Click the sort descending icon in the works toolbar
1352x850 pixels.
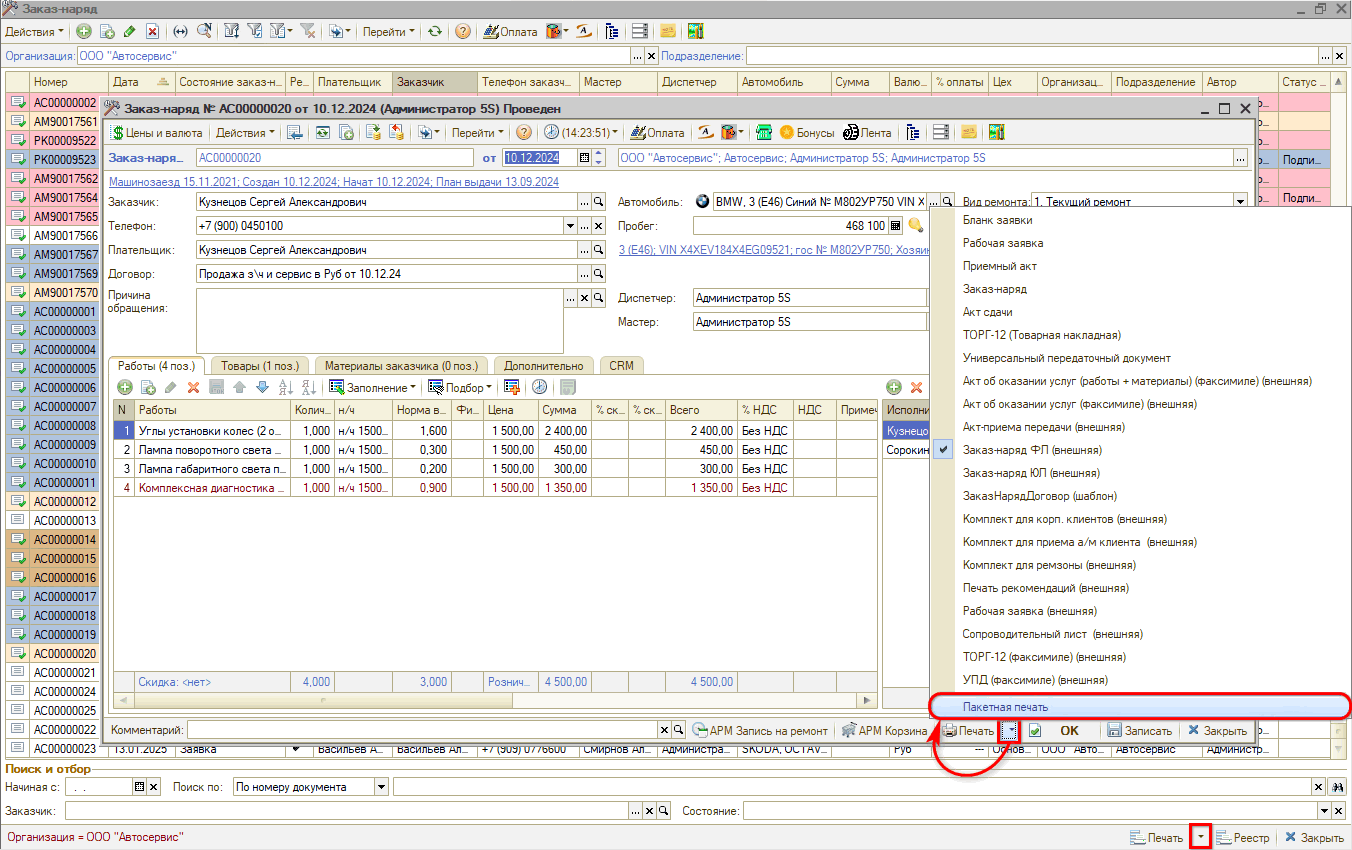(309, 387)
